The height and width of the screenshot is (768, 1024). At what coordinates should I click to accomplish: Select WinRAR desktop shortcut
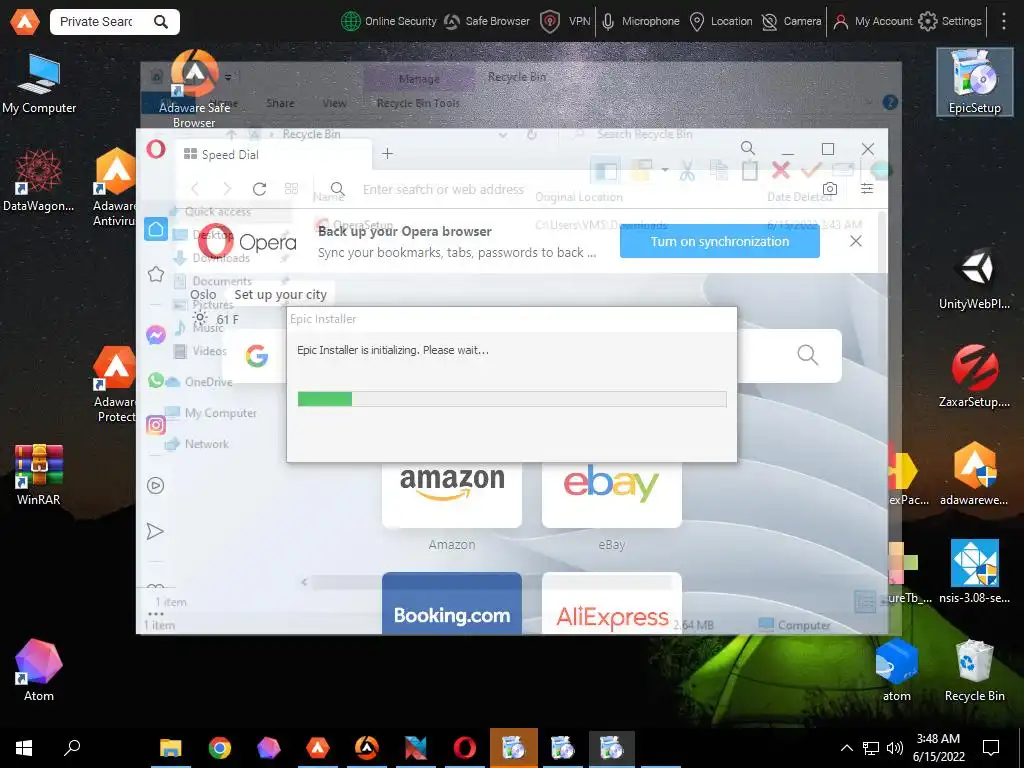point(39,475)
